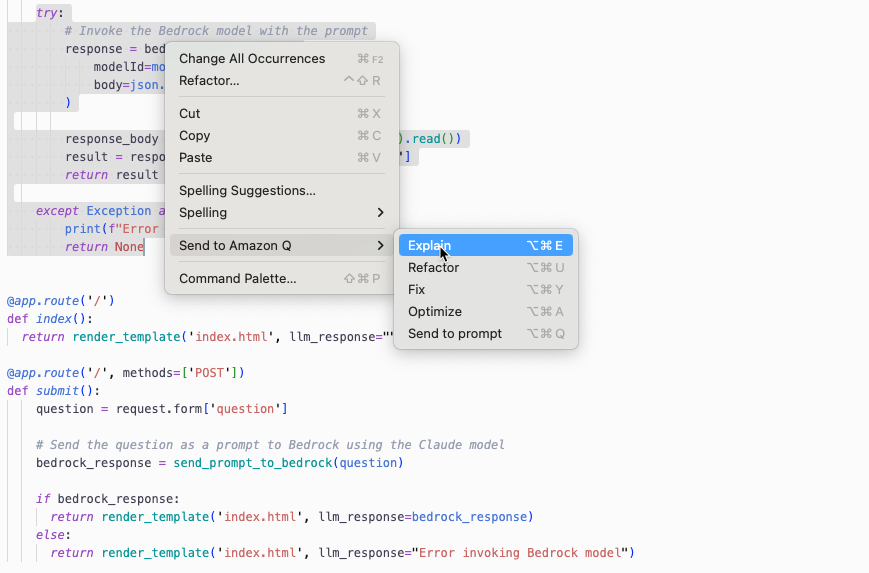Image resolution: width=869 pixels, height=573 pixels.
Task: Choose Refactor... in the main context menu
Action: (x=209, y=81)
